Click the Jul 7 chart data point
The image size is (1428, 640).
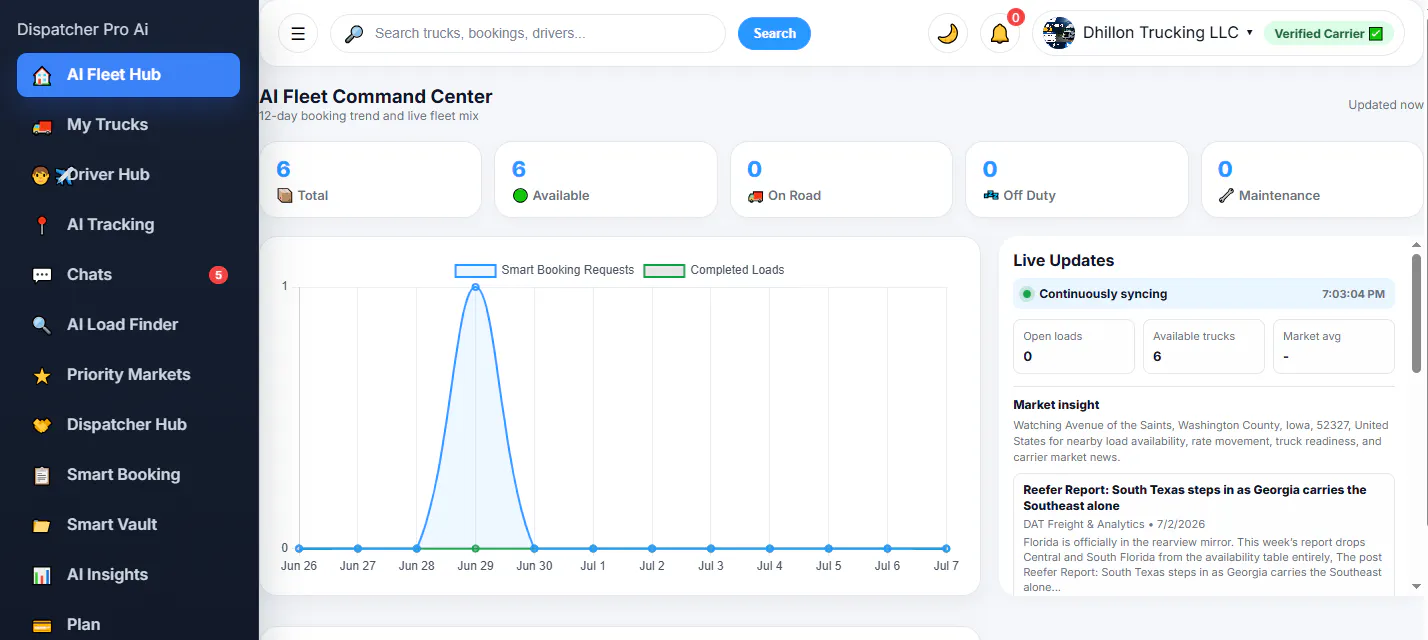coord(946,548)
